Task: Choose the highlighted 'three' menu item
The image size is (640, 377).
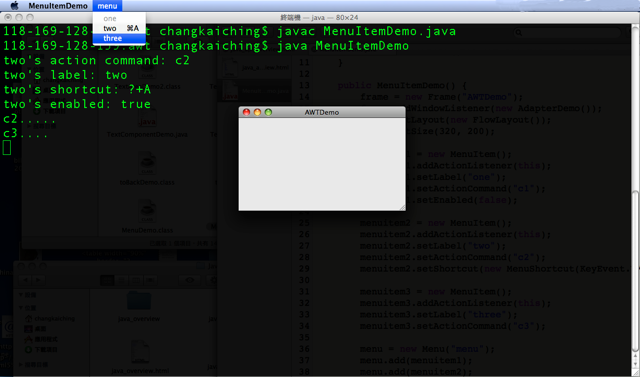Action: pos(119,38)
